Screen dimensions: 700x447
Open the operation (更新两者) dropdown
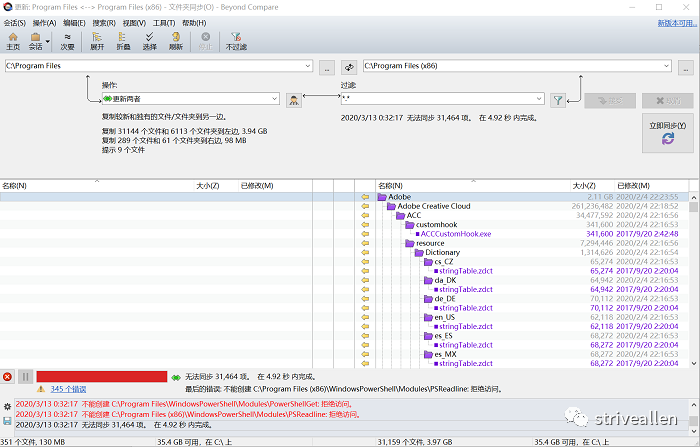tap(275, 99)
